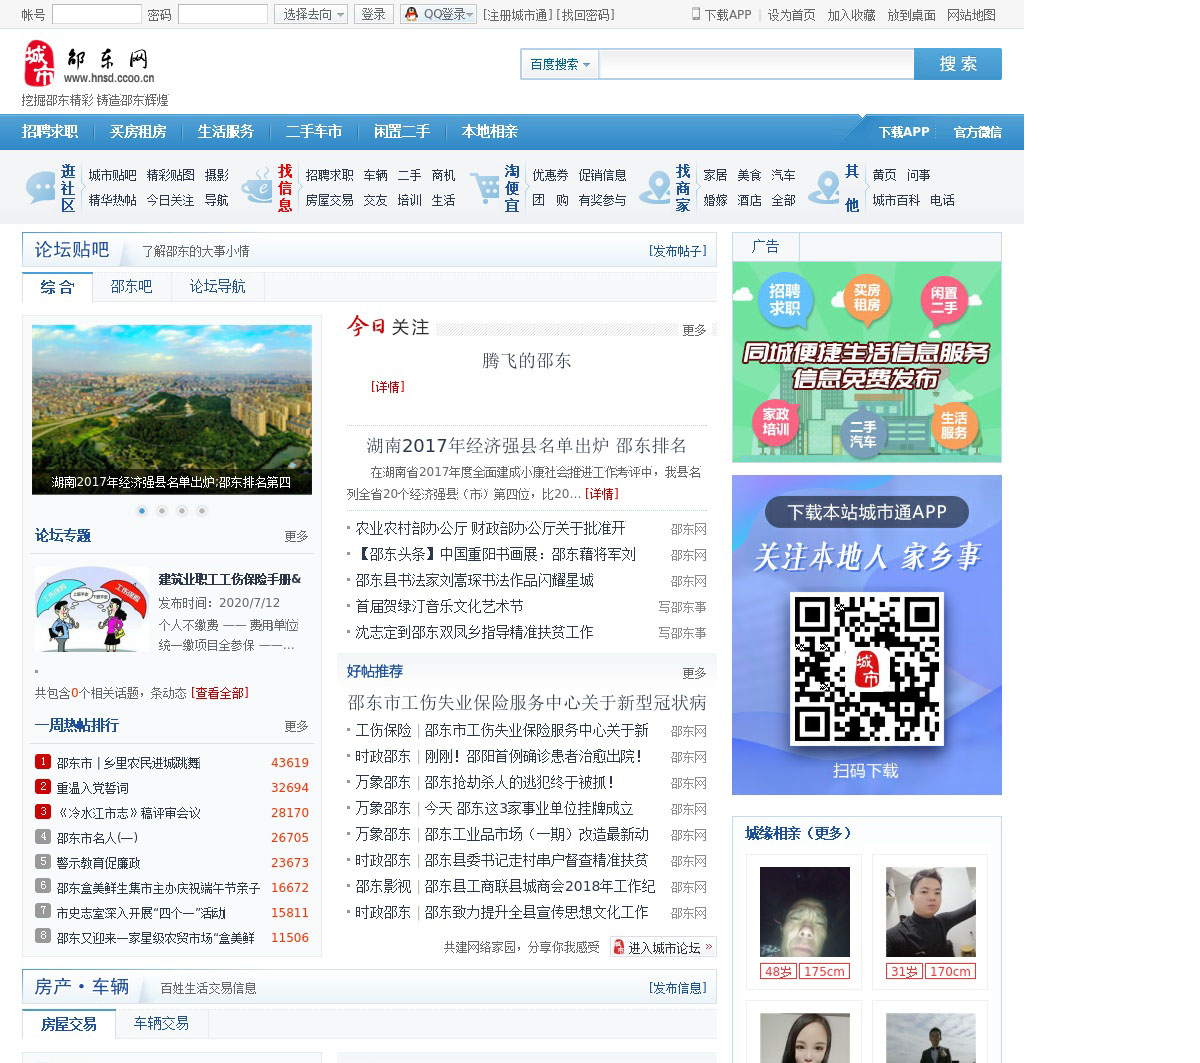Viewport: 1200px width, 1063px height.
Task: Click the 下载APP phone icon in top bar
Action: [696, 14]
